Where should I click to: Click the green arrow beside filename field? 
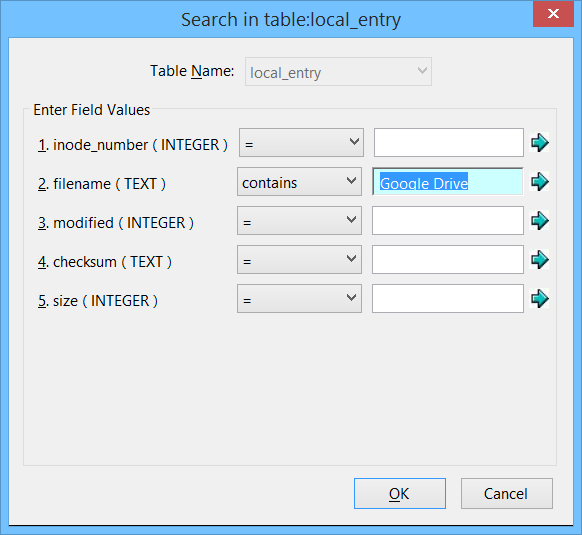[539, 182]
